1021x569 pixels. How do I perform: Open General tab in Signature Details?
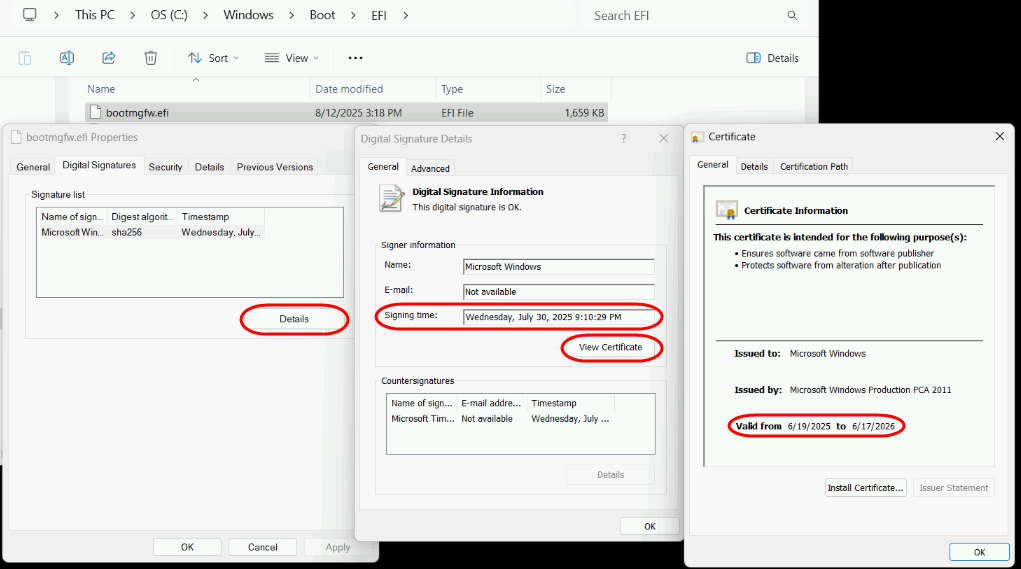[383, 167]
